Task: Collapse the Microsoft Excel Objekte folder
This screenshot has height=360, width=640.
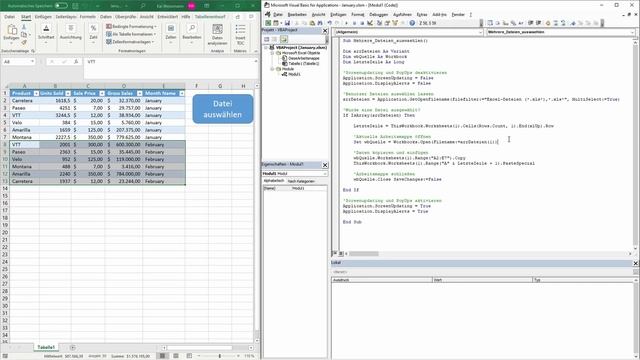Action: click(272, 53)
